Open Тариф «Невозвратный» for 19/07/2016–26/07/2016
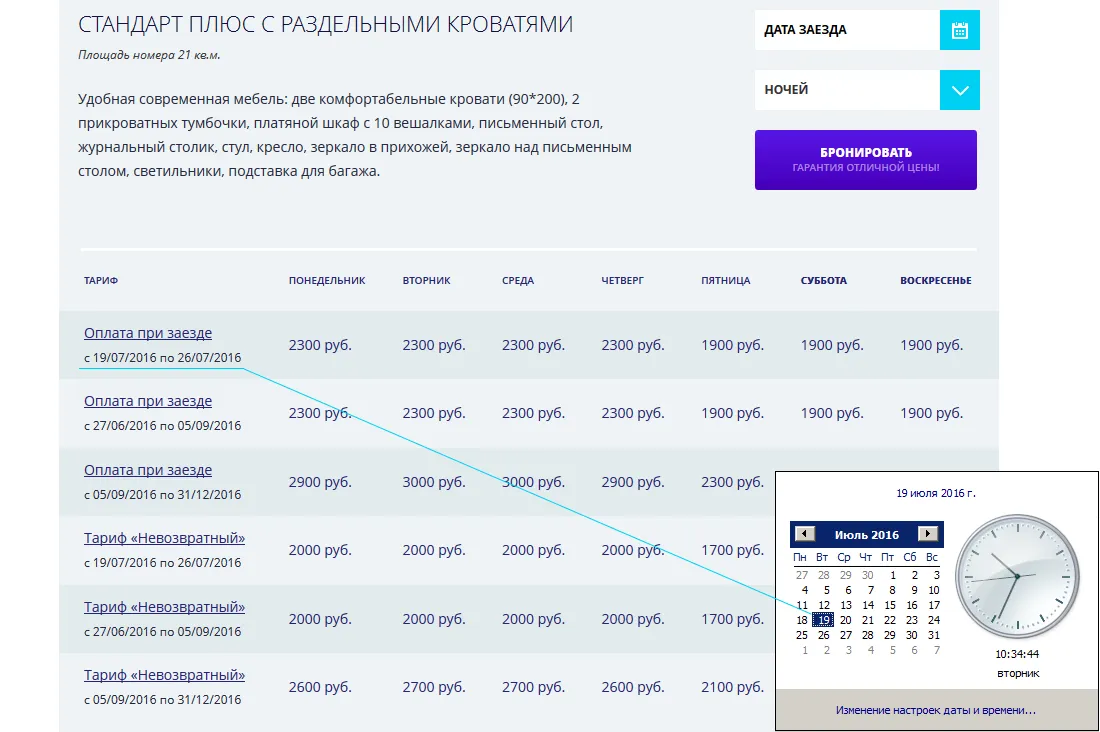The height and width of the screenshot is (732, 1100). pyautogui.click(x=164, y=538)
